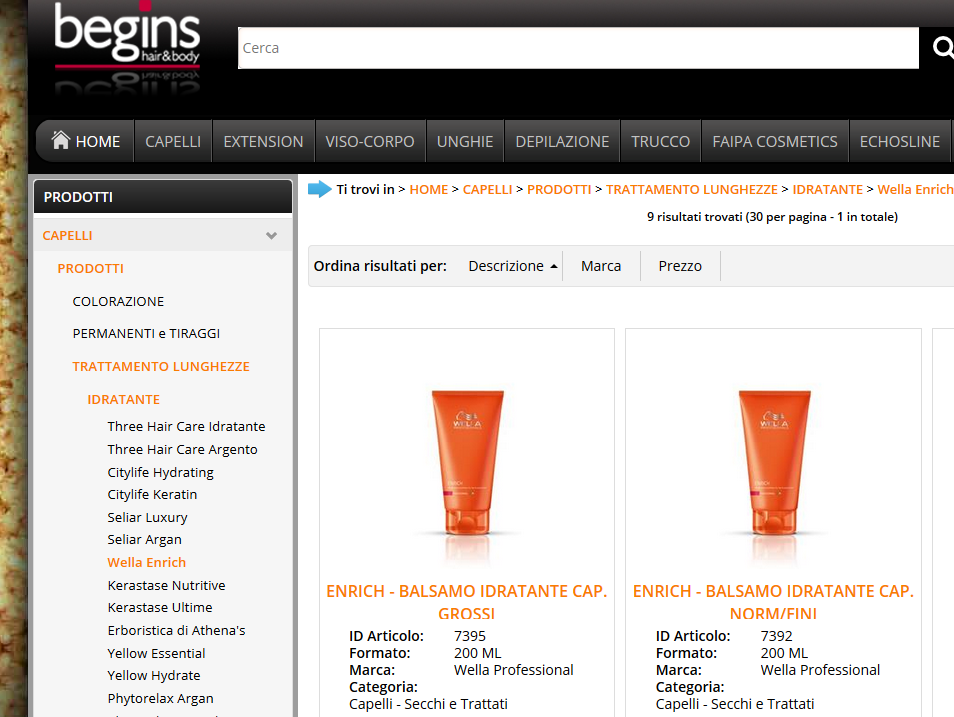Select Kerastase Nutritive

(166, 586)
